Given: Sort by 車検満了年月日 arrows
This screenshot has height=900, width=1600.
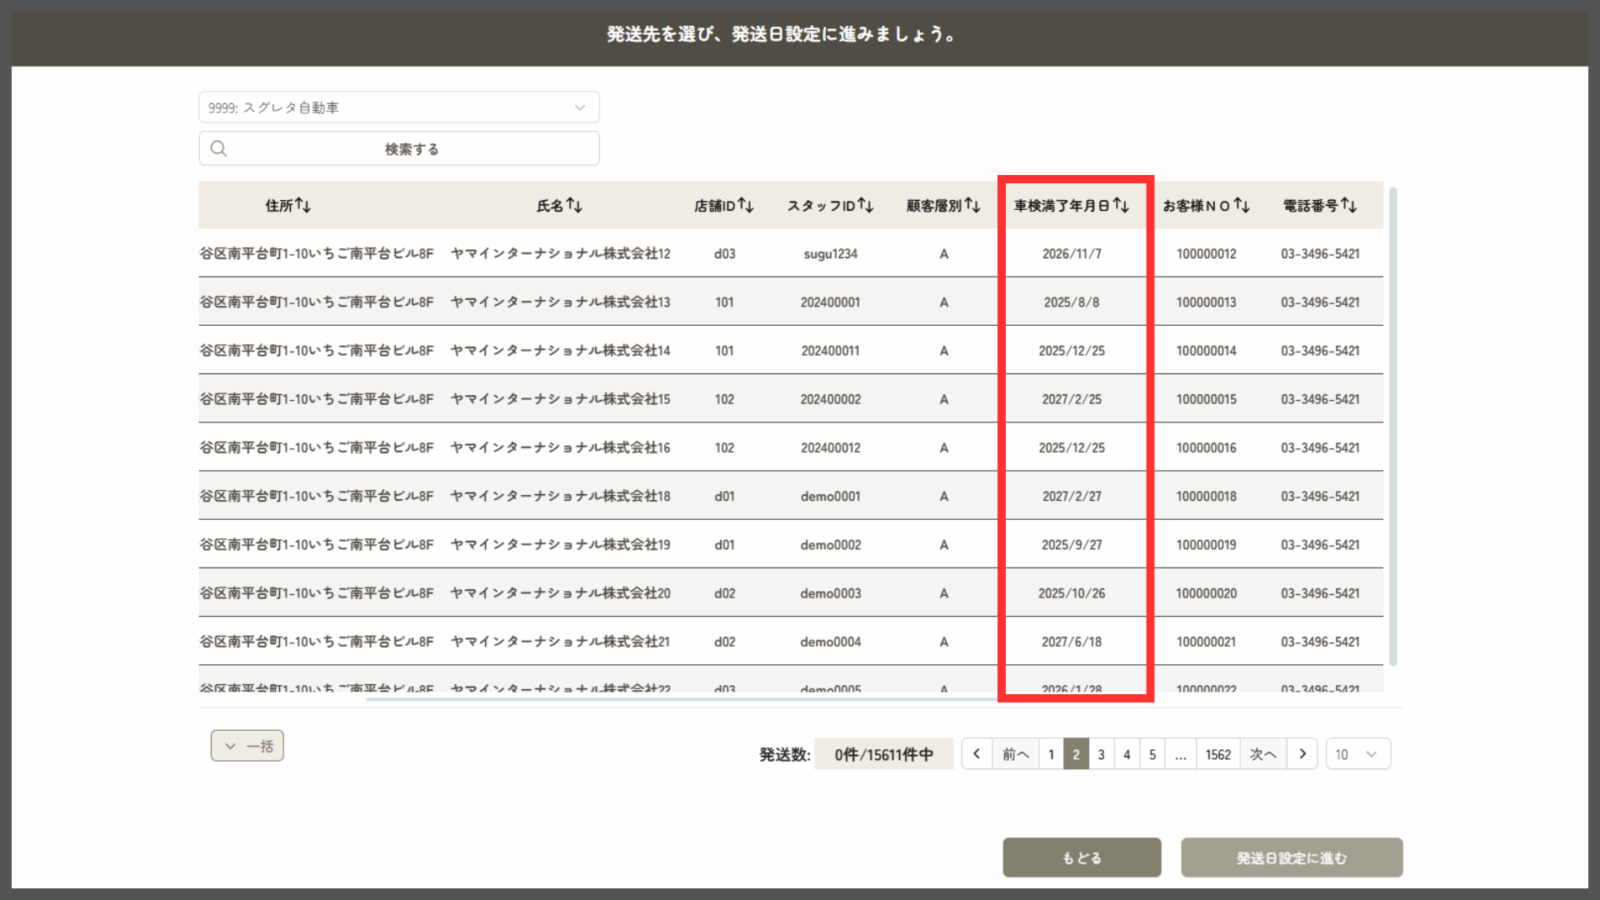Looking at the screenshot, I should coord(1121,205).
